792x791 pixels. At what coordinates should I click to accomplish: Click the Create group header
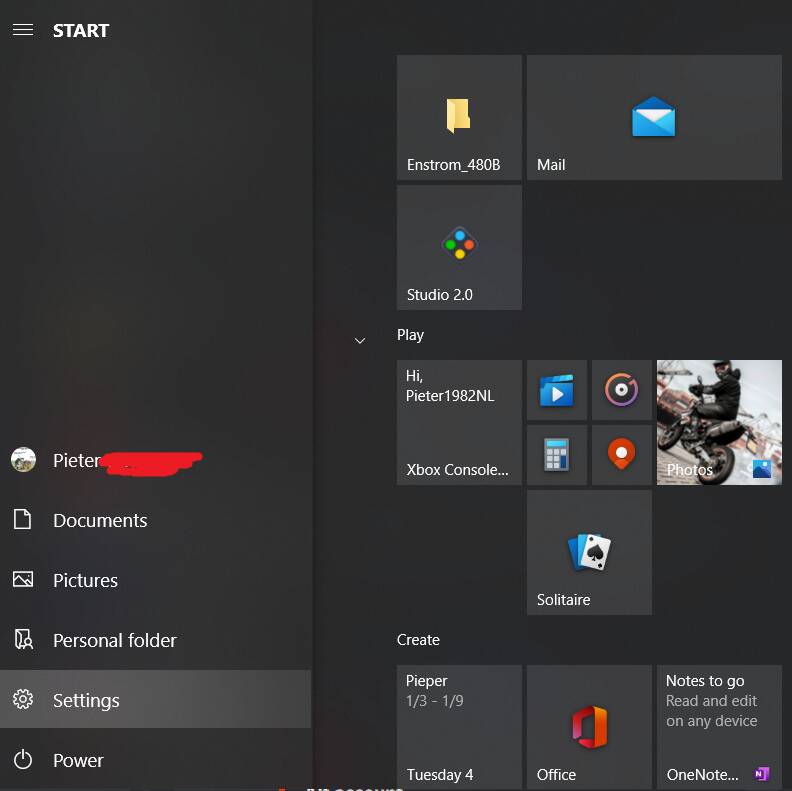coord(418,640)
